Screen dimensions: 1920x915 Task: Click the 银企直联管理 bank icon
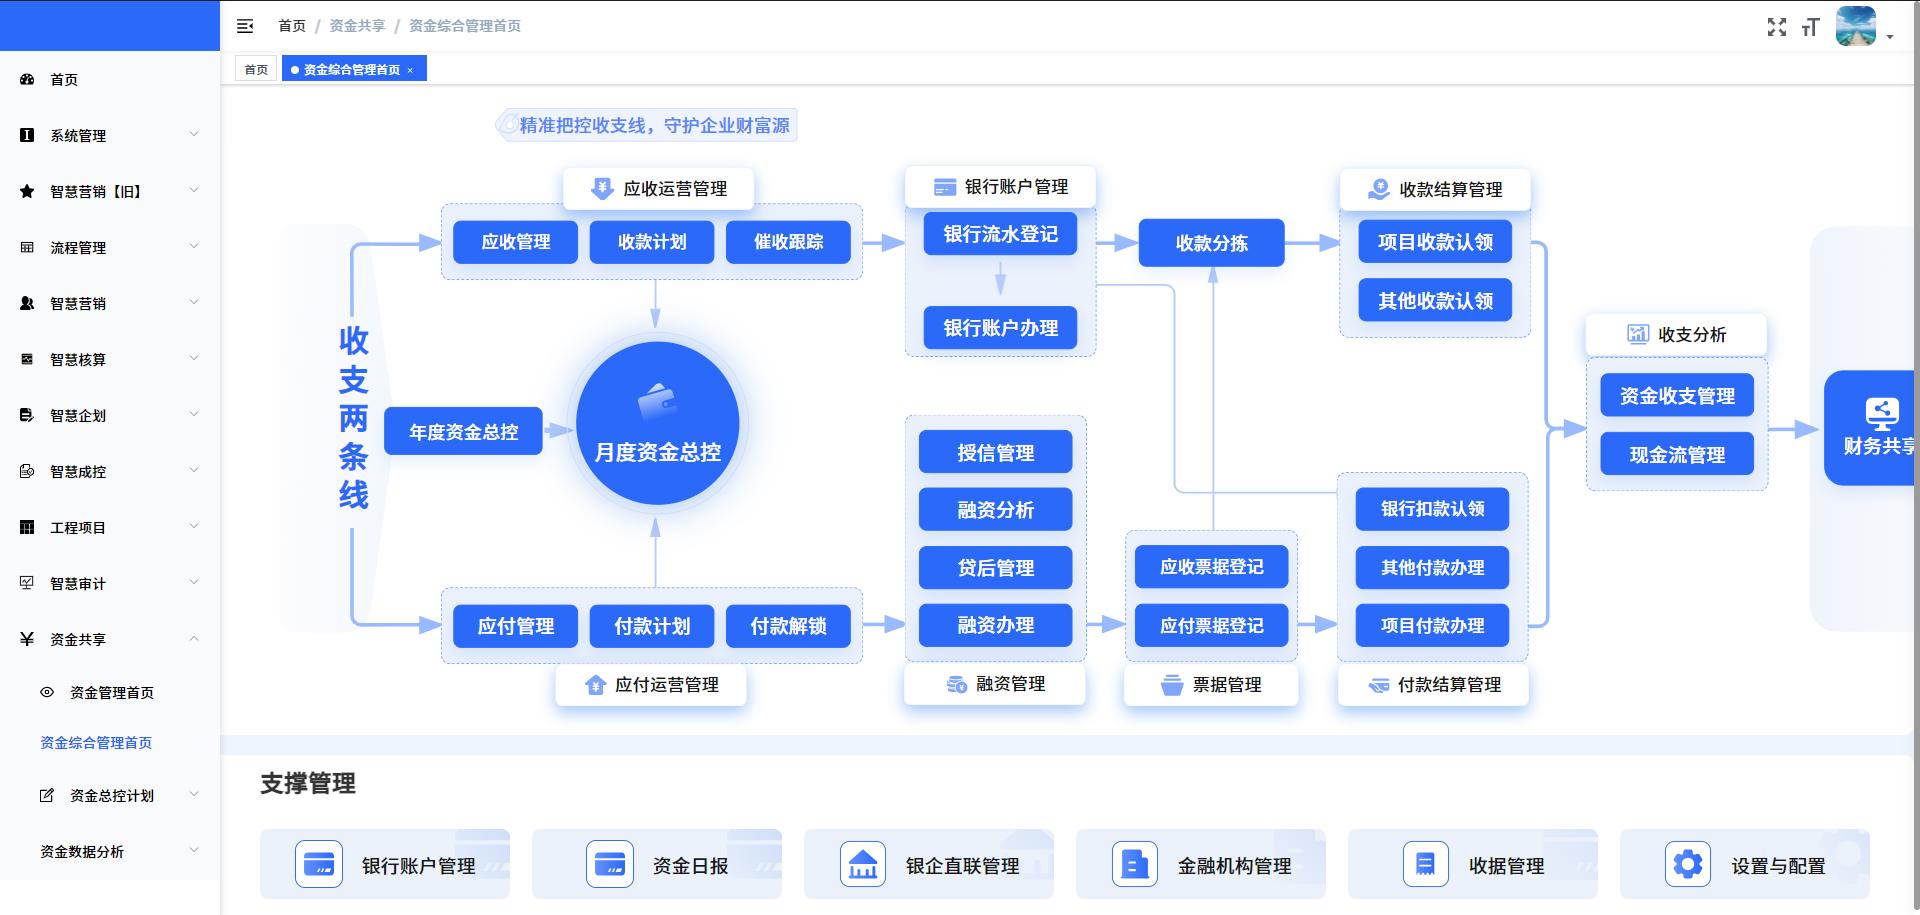click(862, 864)
